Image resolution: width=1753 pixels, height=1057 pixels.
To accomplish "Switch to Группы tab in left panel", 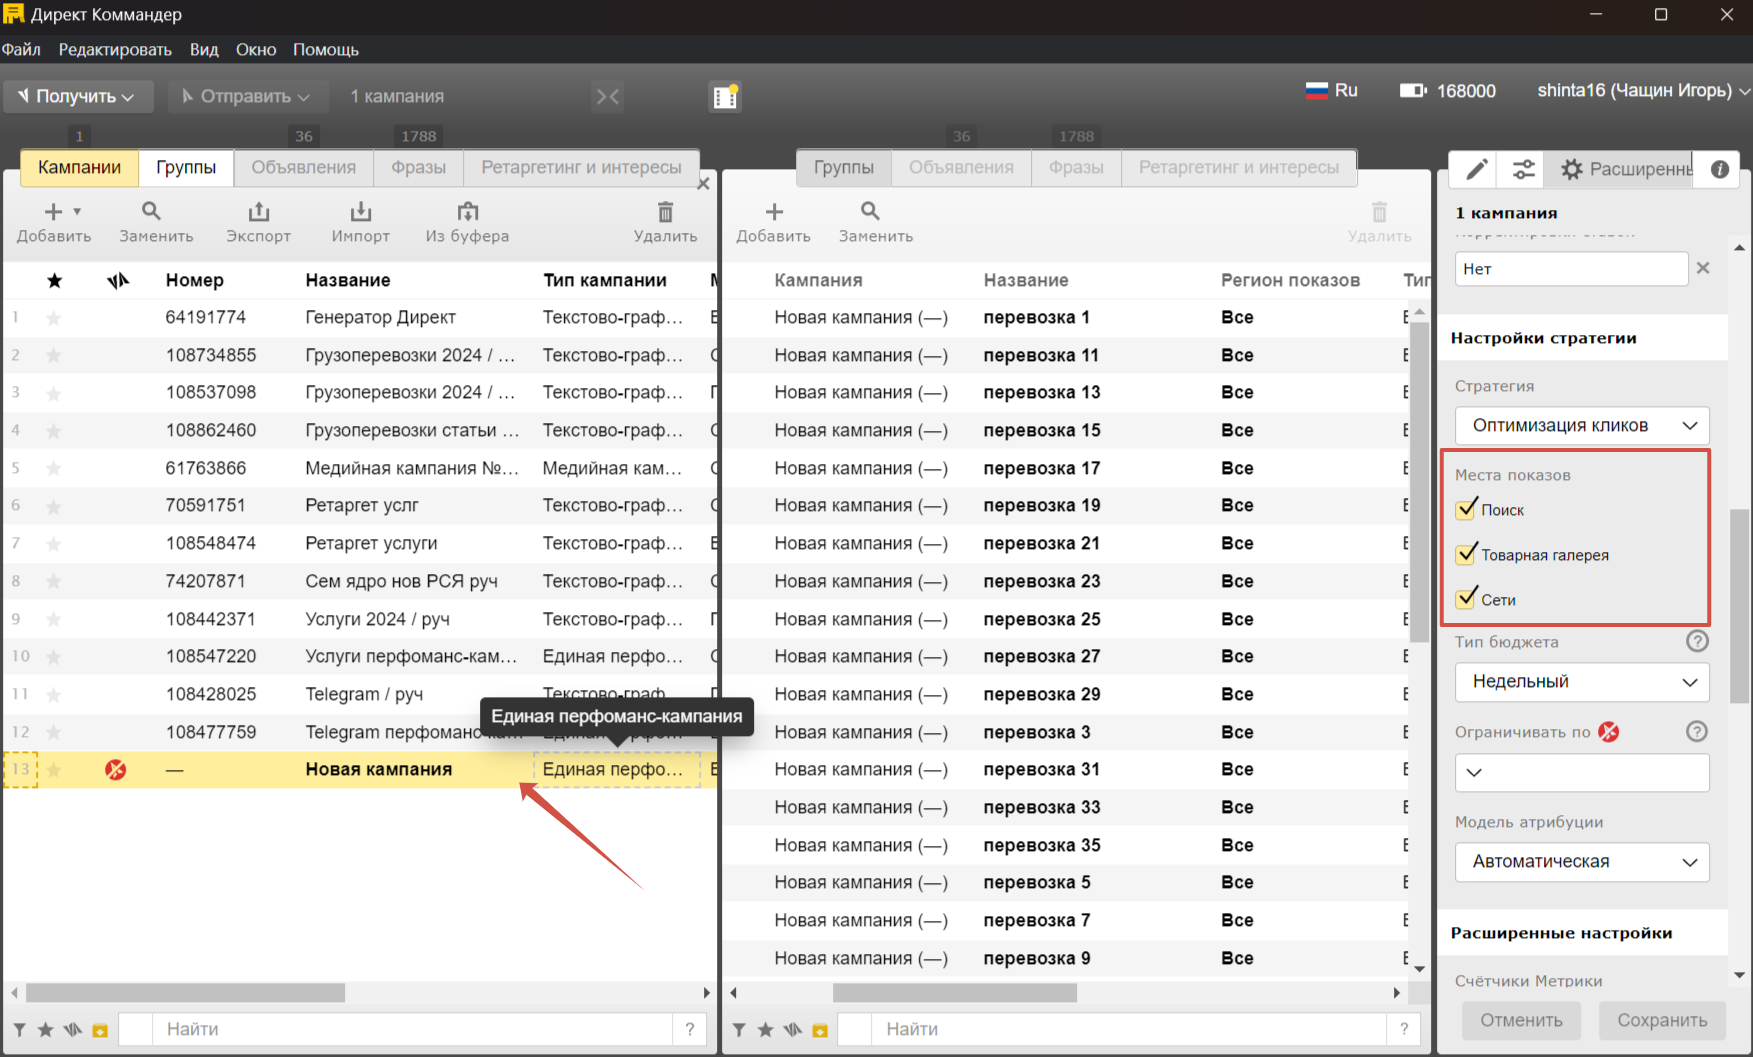I will (x=186, y=167).
